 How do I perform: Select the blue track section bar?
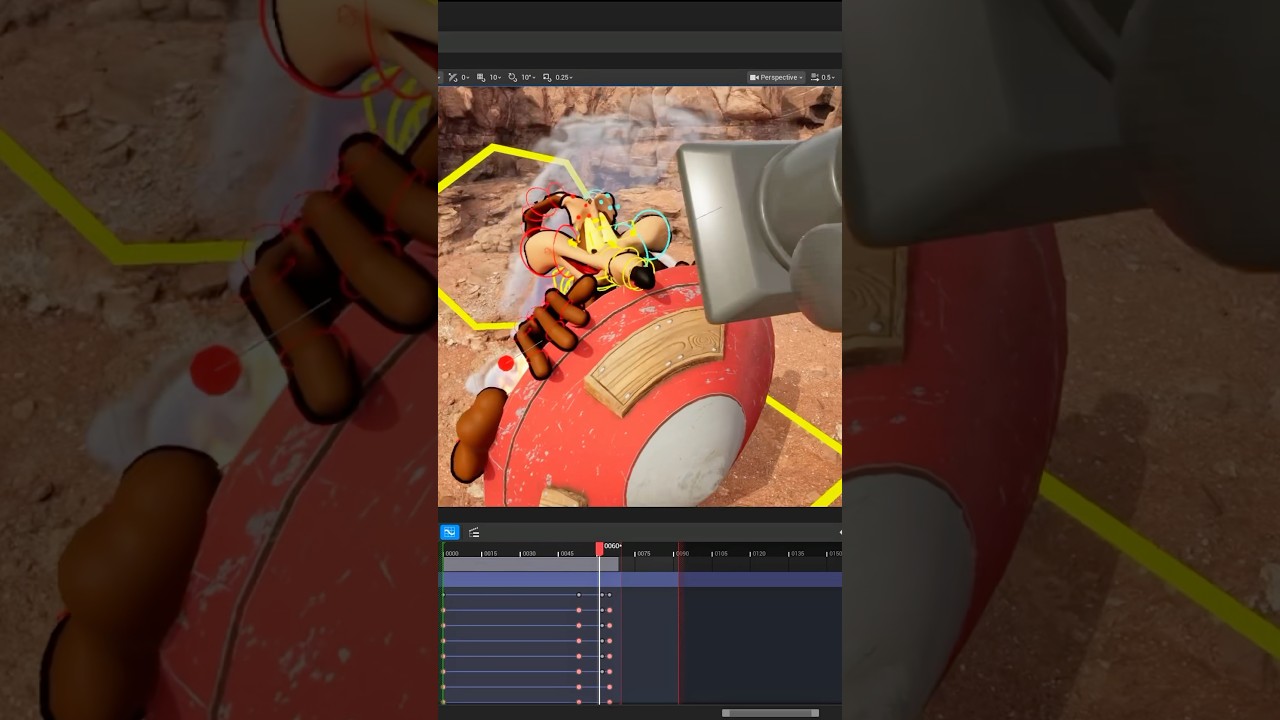point(642,579)
